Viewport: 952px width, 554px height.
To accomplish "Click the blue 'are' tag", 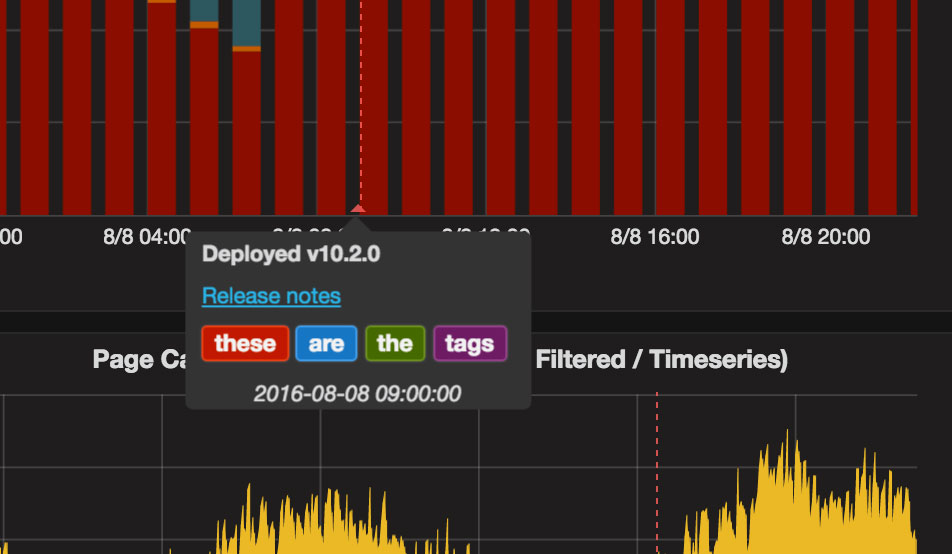I will tap(326, 343).
